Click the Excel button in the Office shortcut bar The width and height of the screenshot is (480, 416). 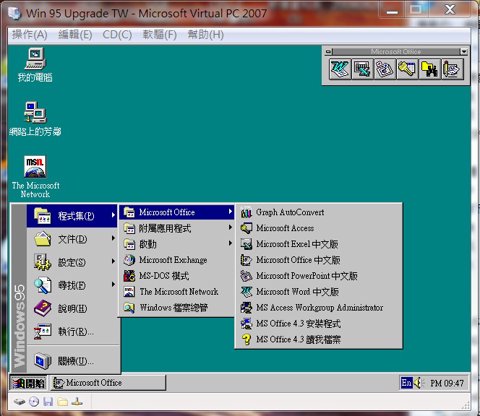tap(362, 69)
